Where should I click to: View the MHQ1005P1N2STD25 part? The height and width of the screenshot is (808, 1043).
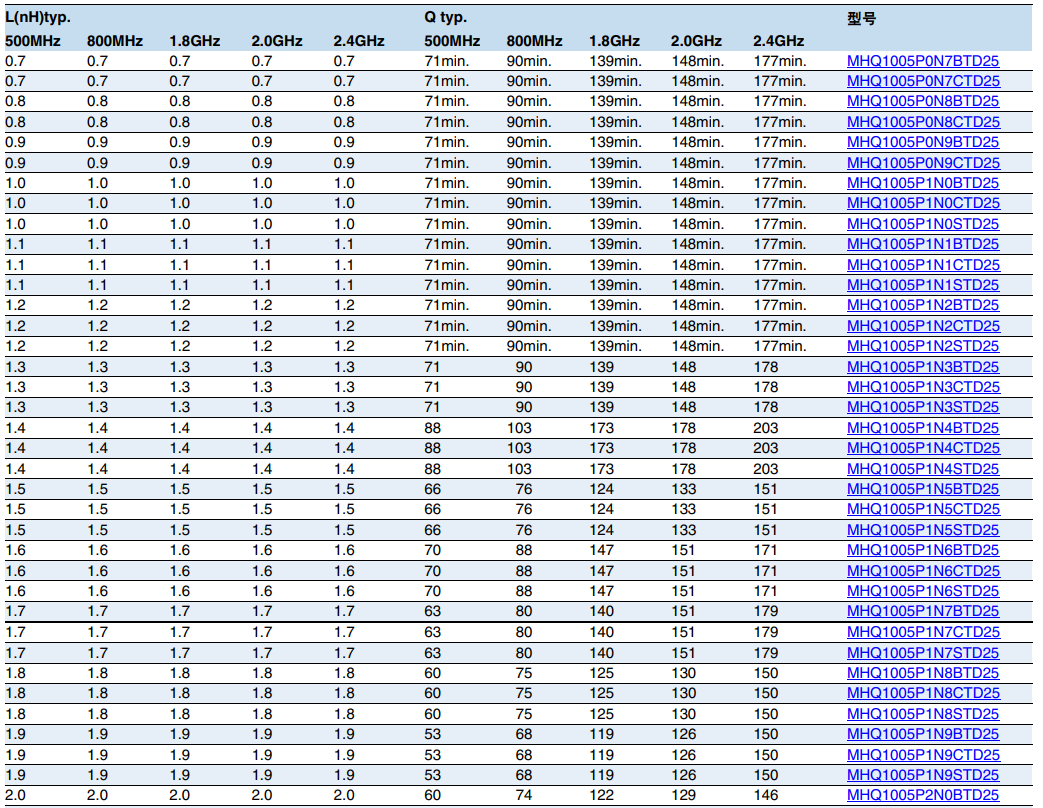coord(923,346)
